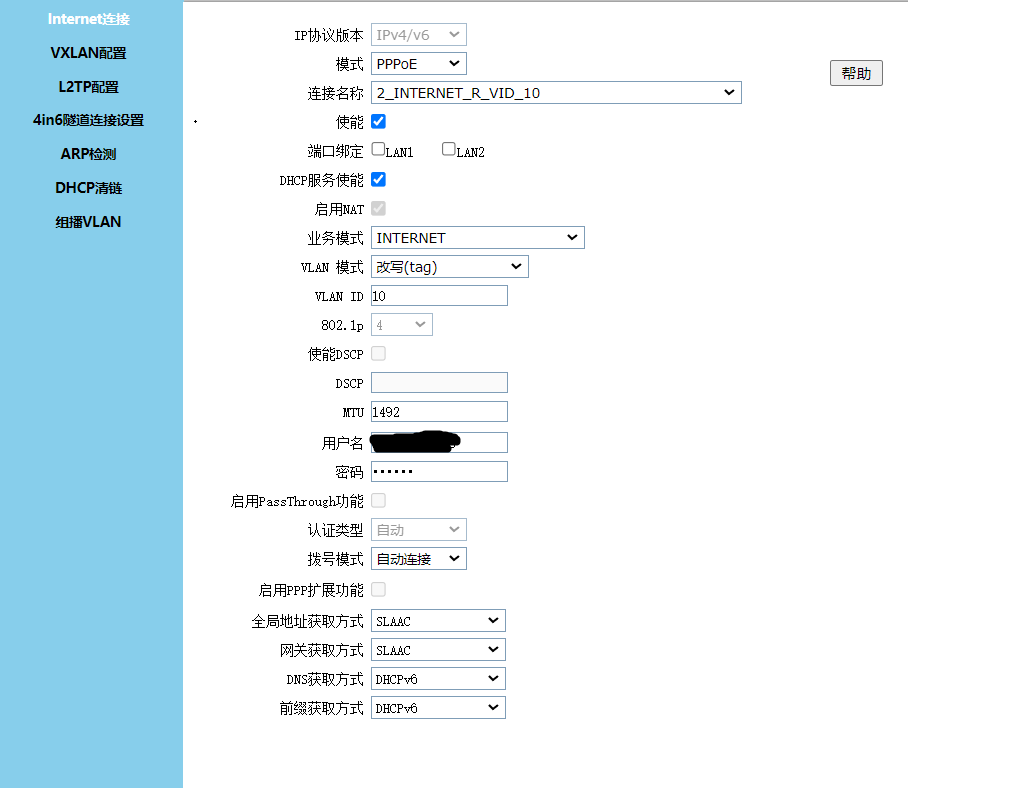Click the 帮助 help button
The height and width of the screenshot is (788, 1029).
tap(856, 73)
